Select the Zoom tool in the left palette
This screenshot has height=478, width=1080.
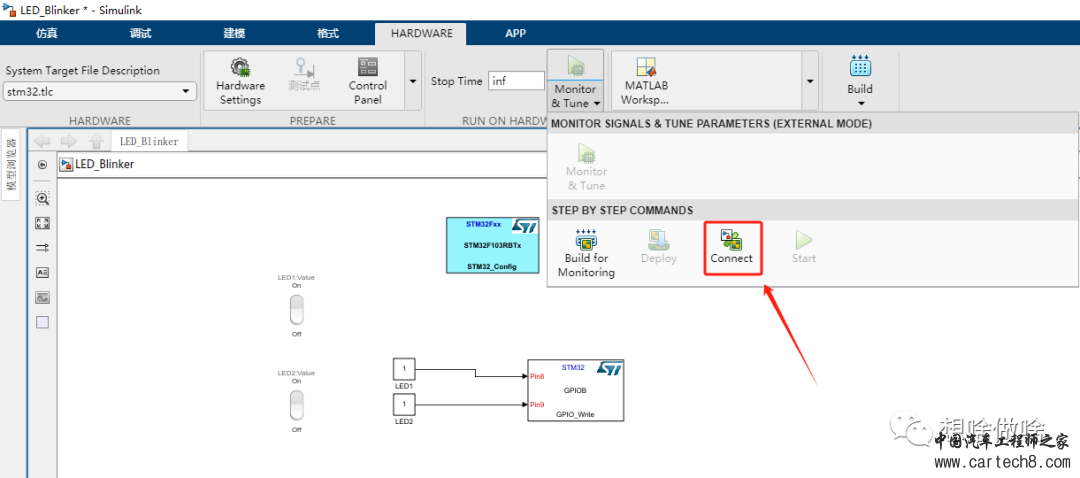42,198
